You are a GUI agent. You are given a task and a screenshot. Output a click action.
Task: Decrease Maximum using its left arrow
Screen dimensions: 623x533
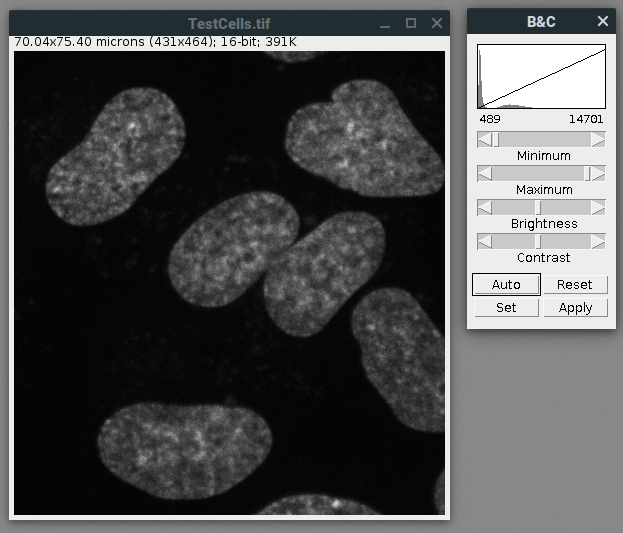coord(484,174)
